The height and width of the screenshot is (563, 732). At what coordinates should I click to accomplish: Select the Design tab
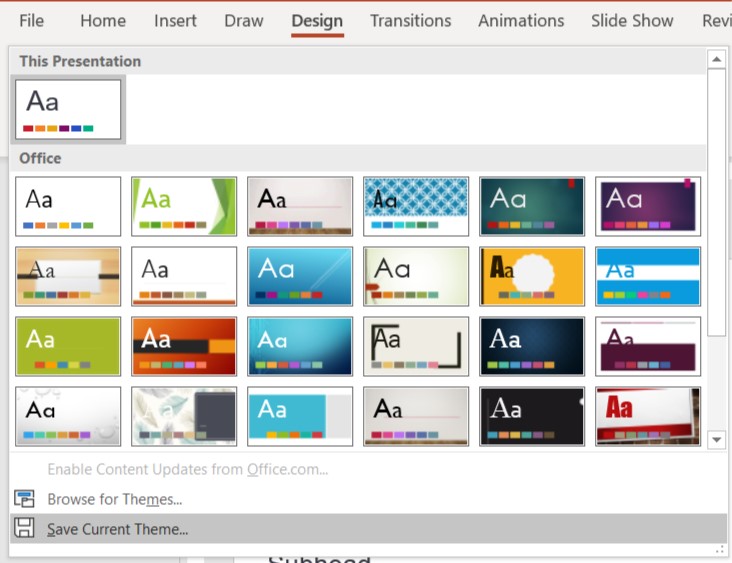coord(317,21)
